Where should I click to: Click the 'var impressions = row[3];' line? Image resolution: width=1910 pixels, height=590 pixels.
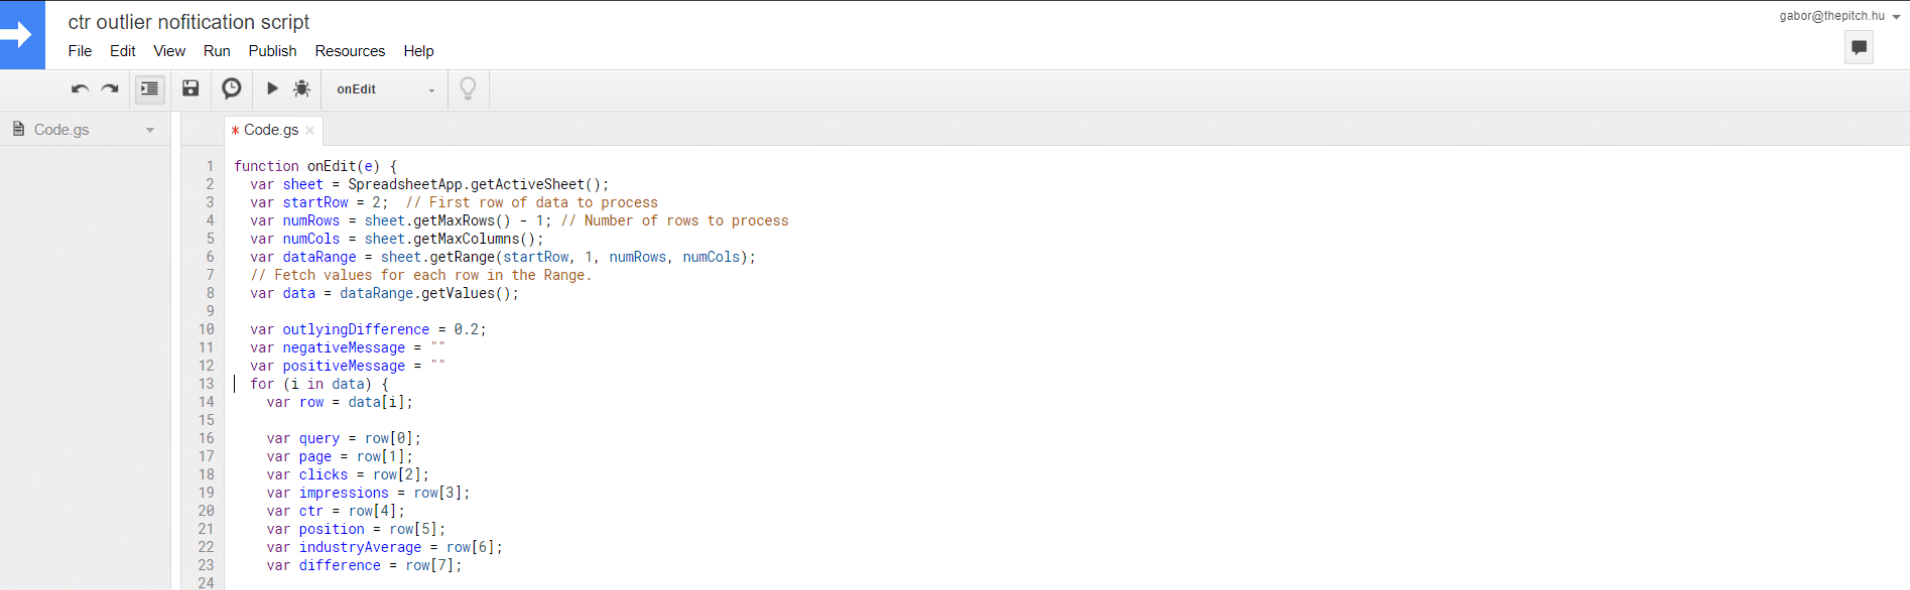click(x=368, y=493)
